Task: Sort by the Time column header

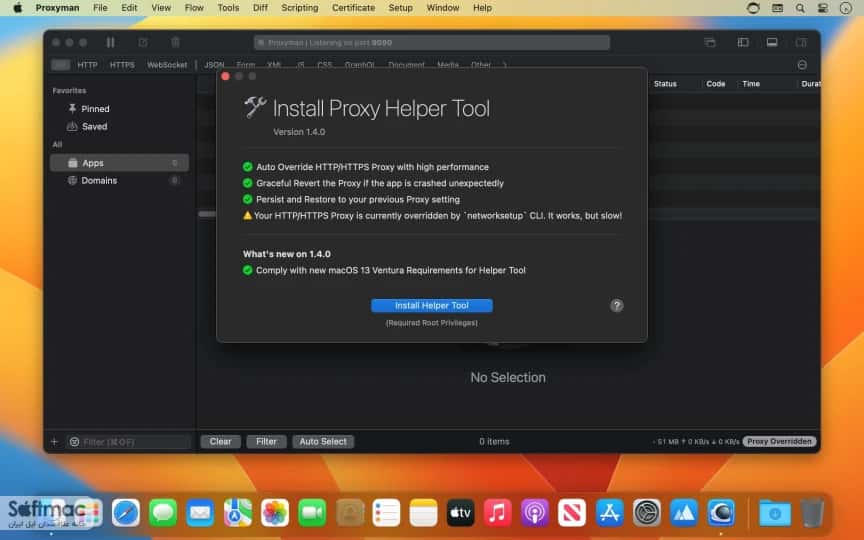Action: pyautogui.click(x=751, y=84)
